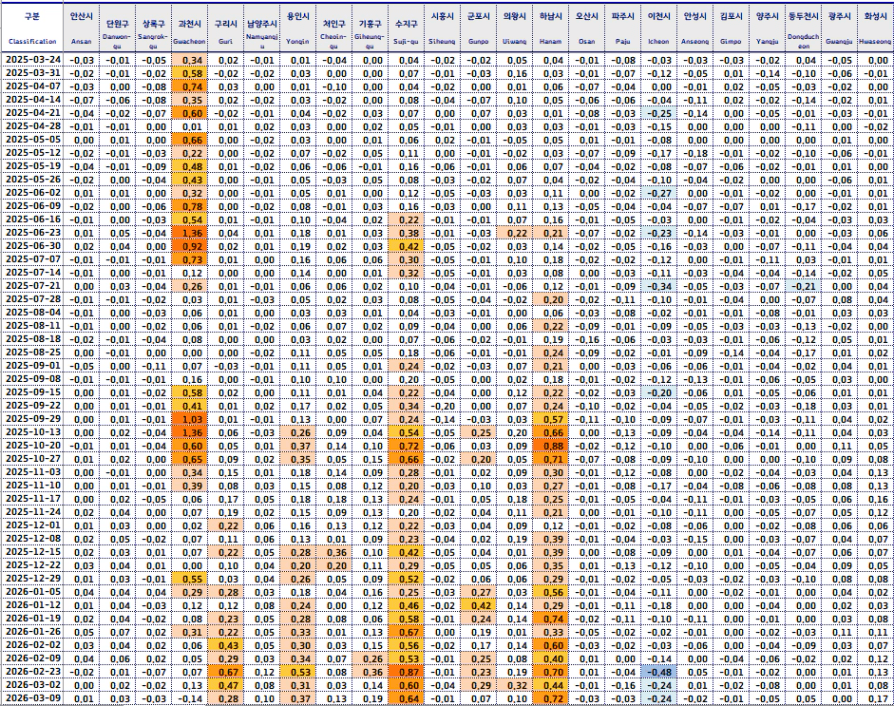Select Suji-gu's 0.87 cell on 2026-02-23

tap(406, 672)
